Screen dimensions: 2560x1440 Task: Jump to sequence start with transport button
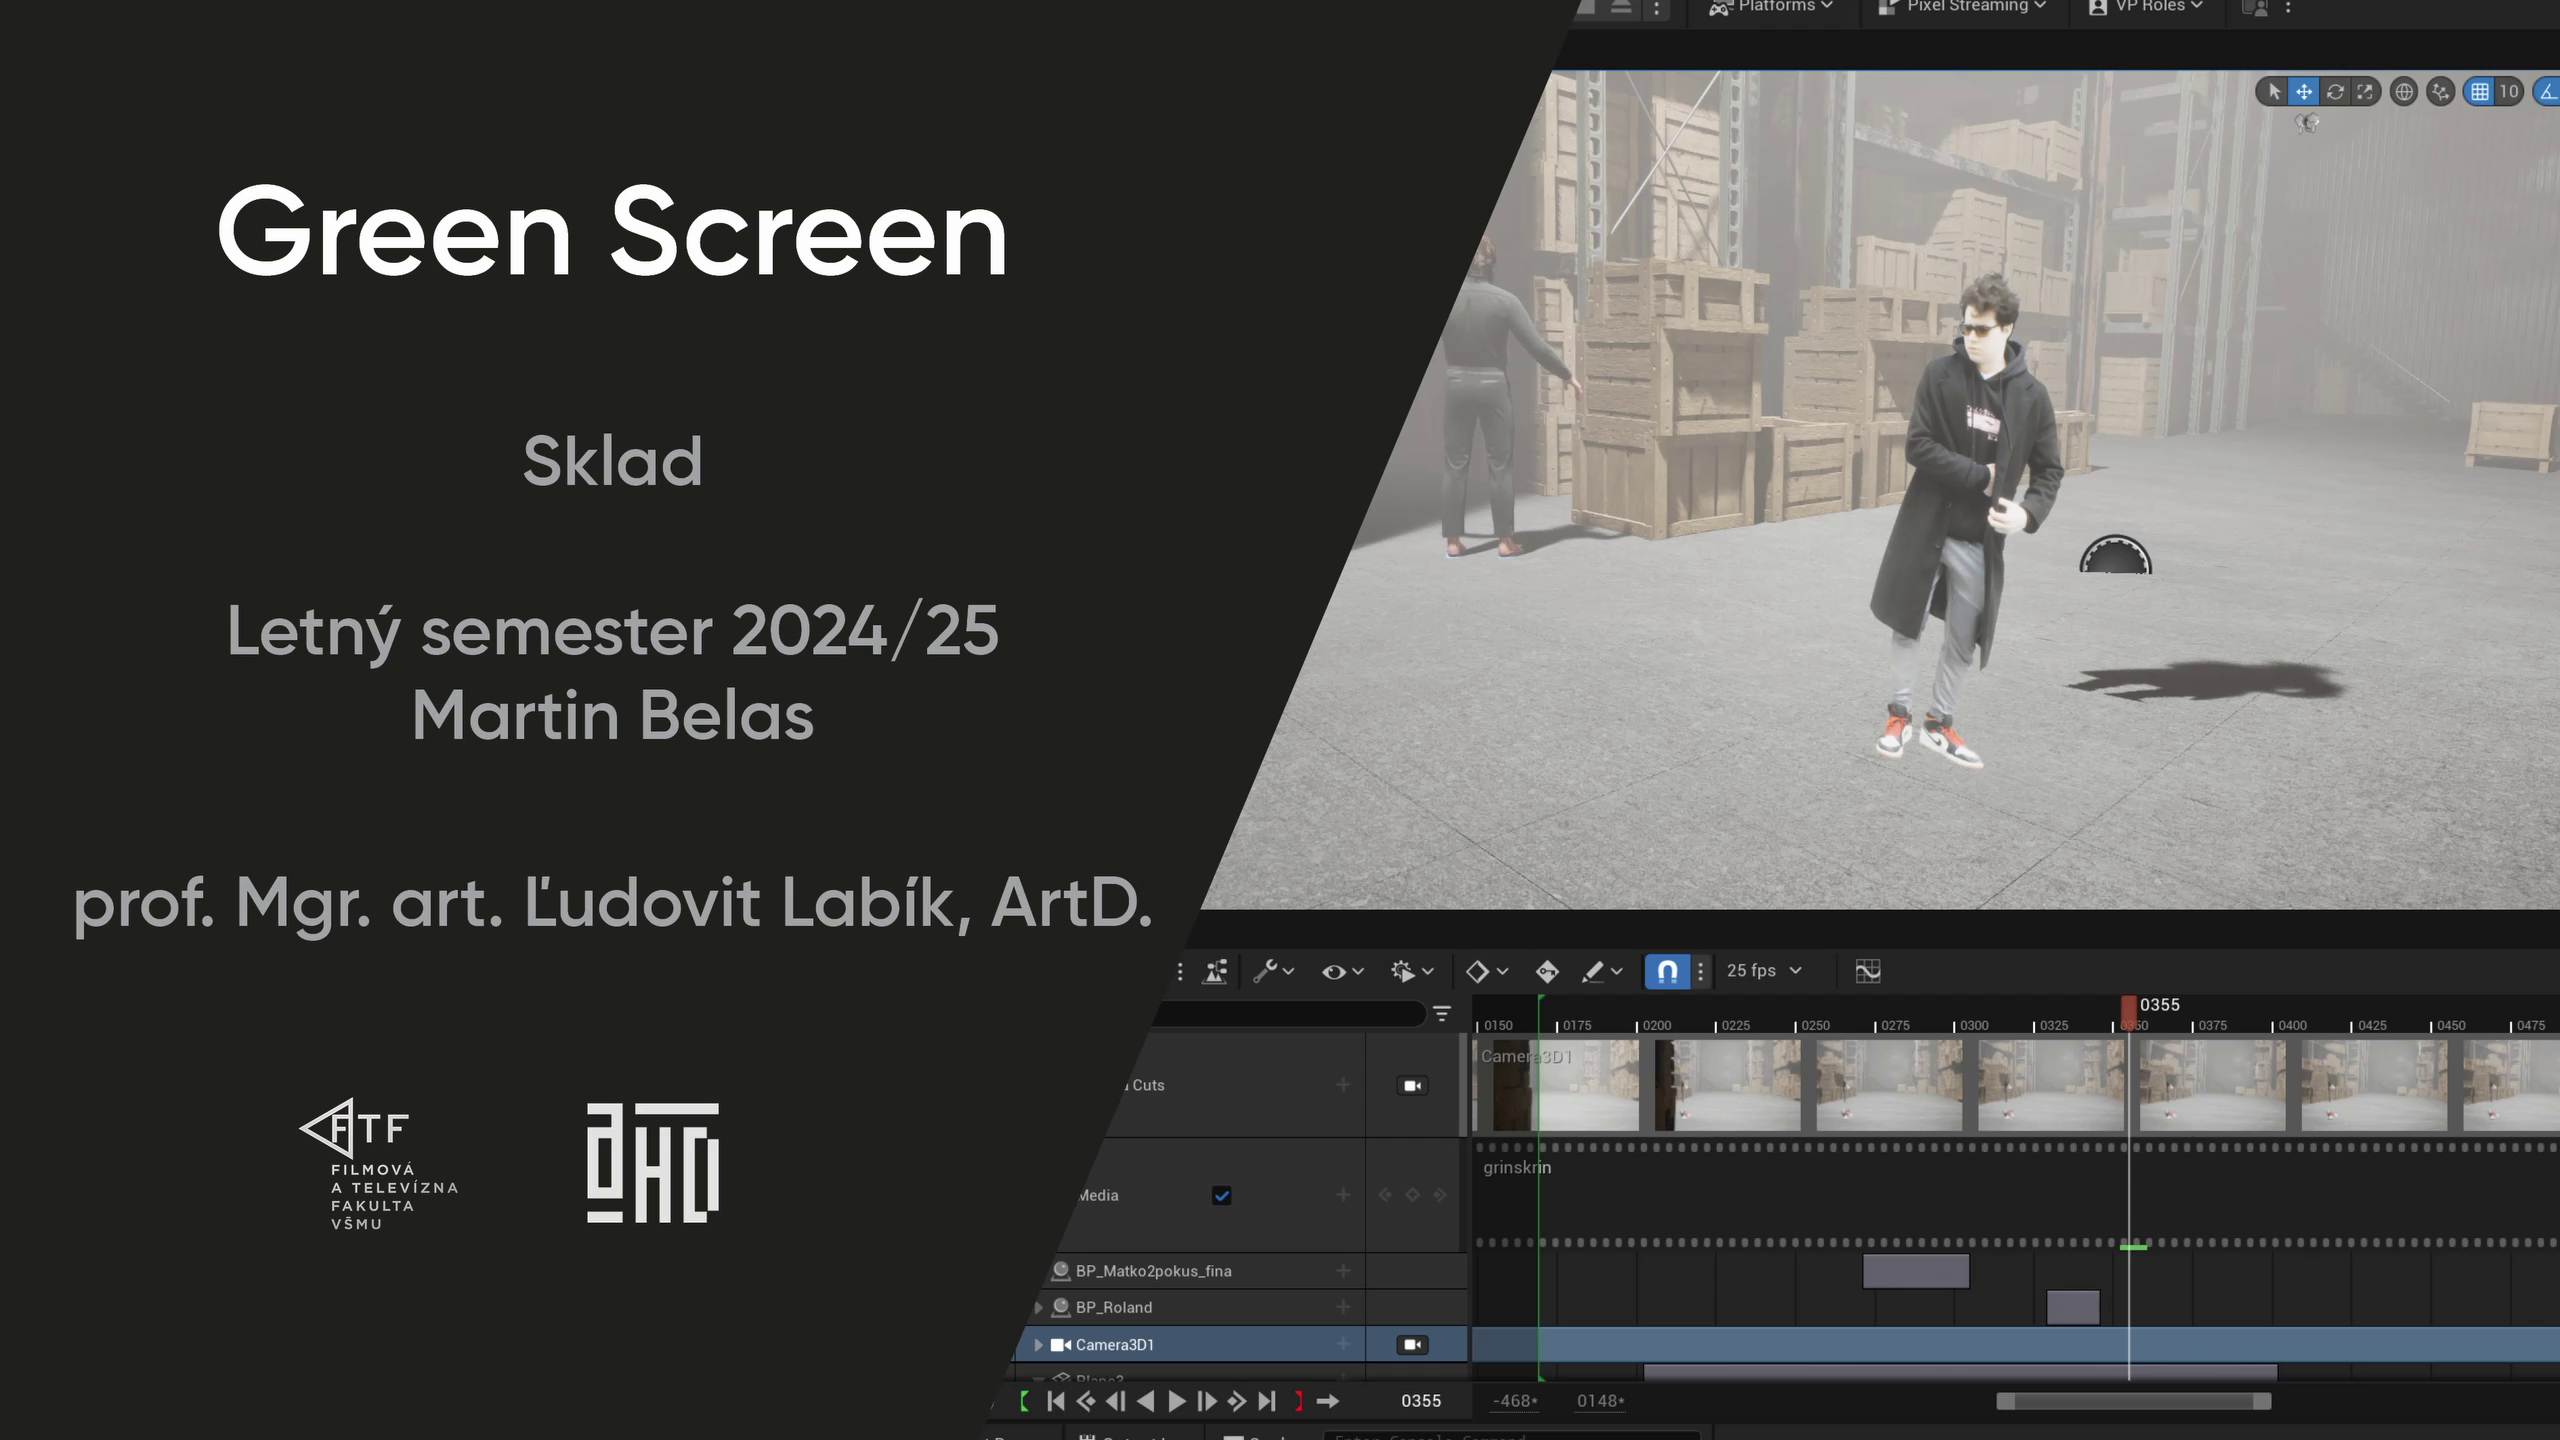click(x=1055, y=1401)
